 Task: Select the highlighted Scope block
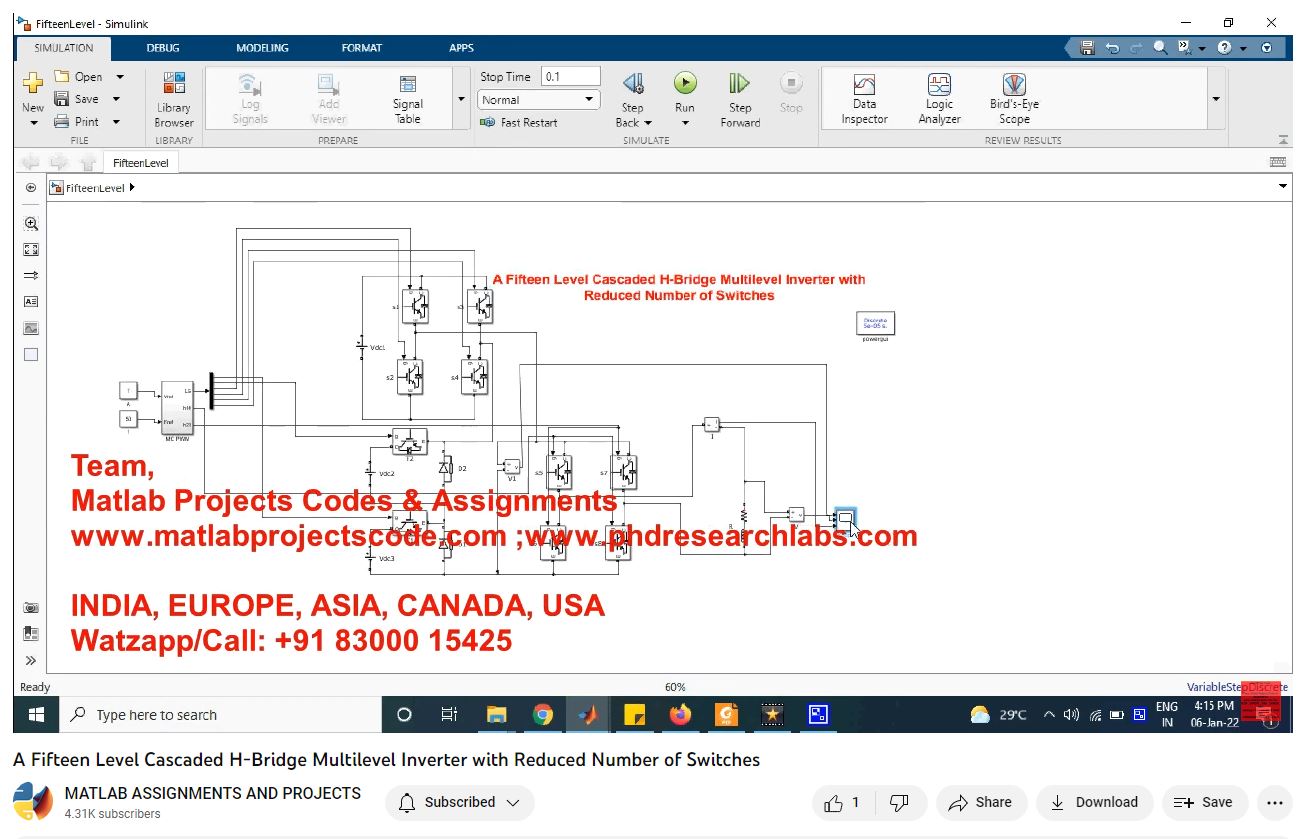tap(845, 519)
